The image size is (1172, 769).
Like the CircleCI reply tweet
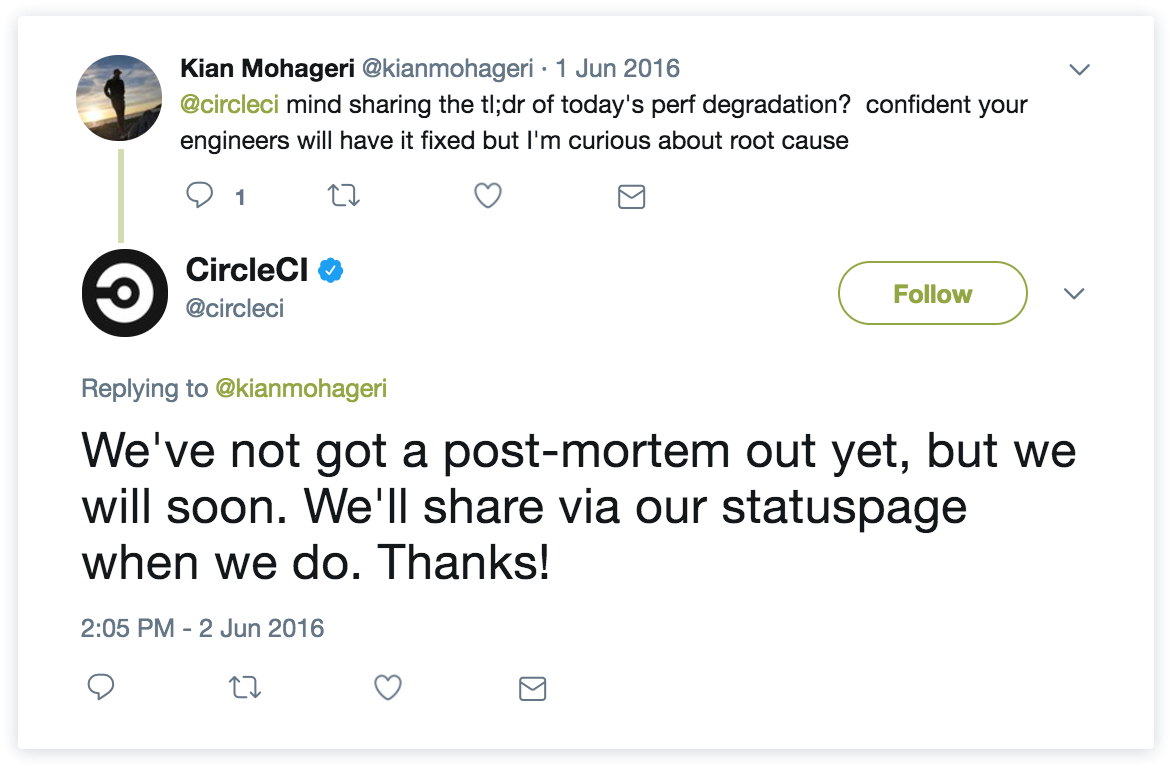[x=388, y=687]
